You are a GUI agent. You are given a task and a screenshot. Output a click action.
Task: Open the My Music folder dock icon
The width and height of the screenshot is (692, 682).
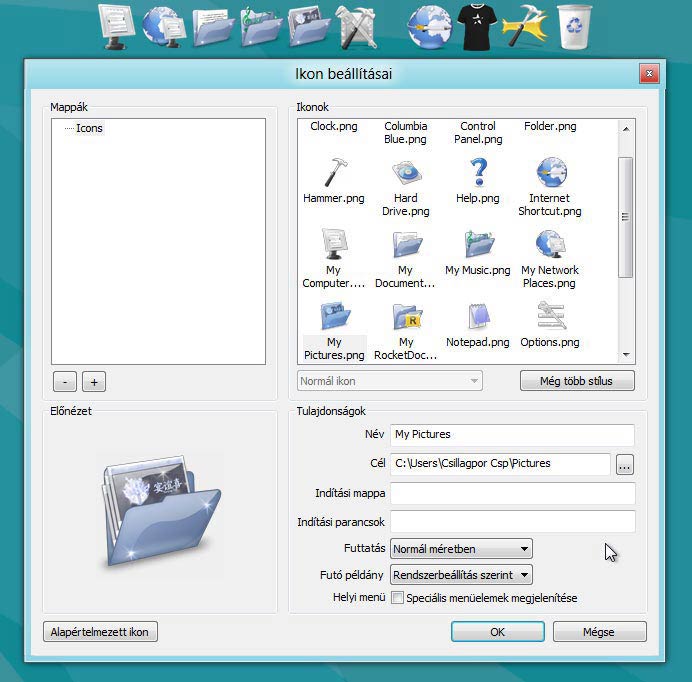click(261, 27)
